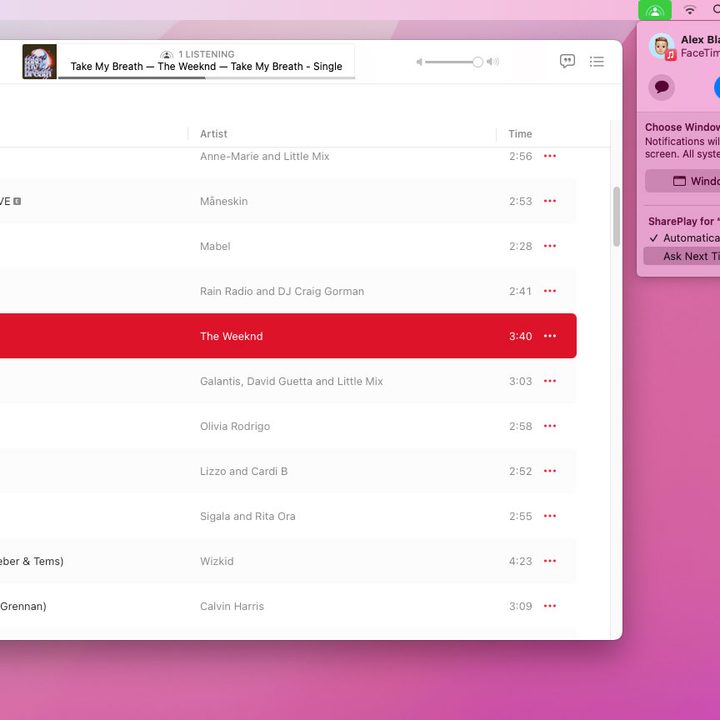The height and width of the screenshot is (720, 720).
Task: Click the Lizzo and Cardi B artist text
Action: (243, 471)
